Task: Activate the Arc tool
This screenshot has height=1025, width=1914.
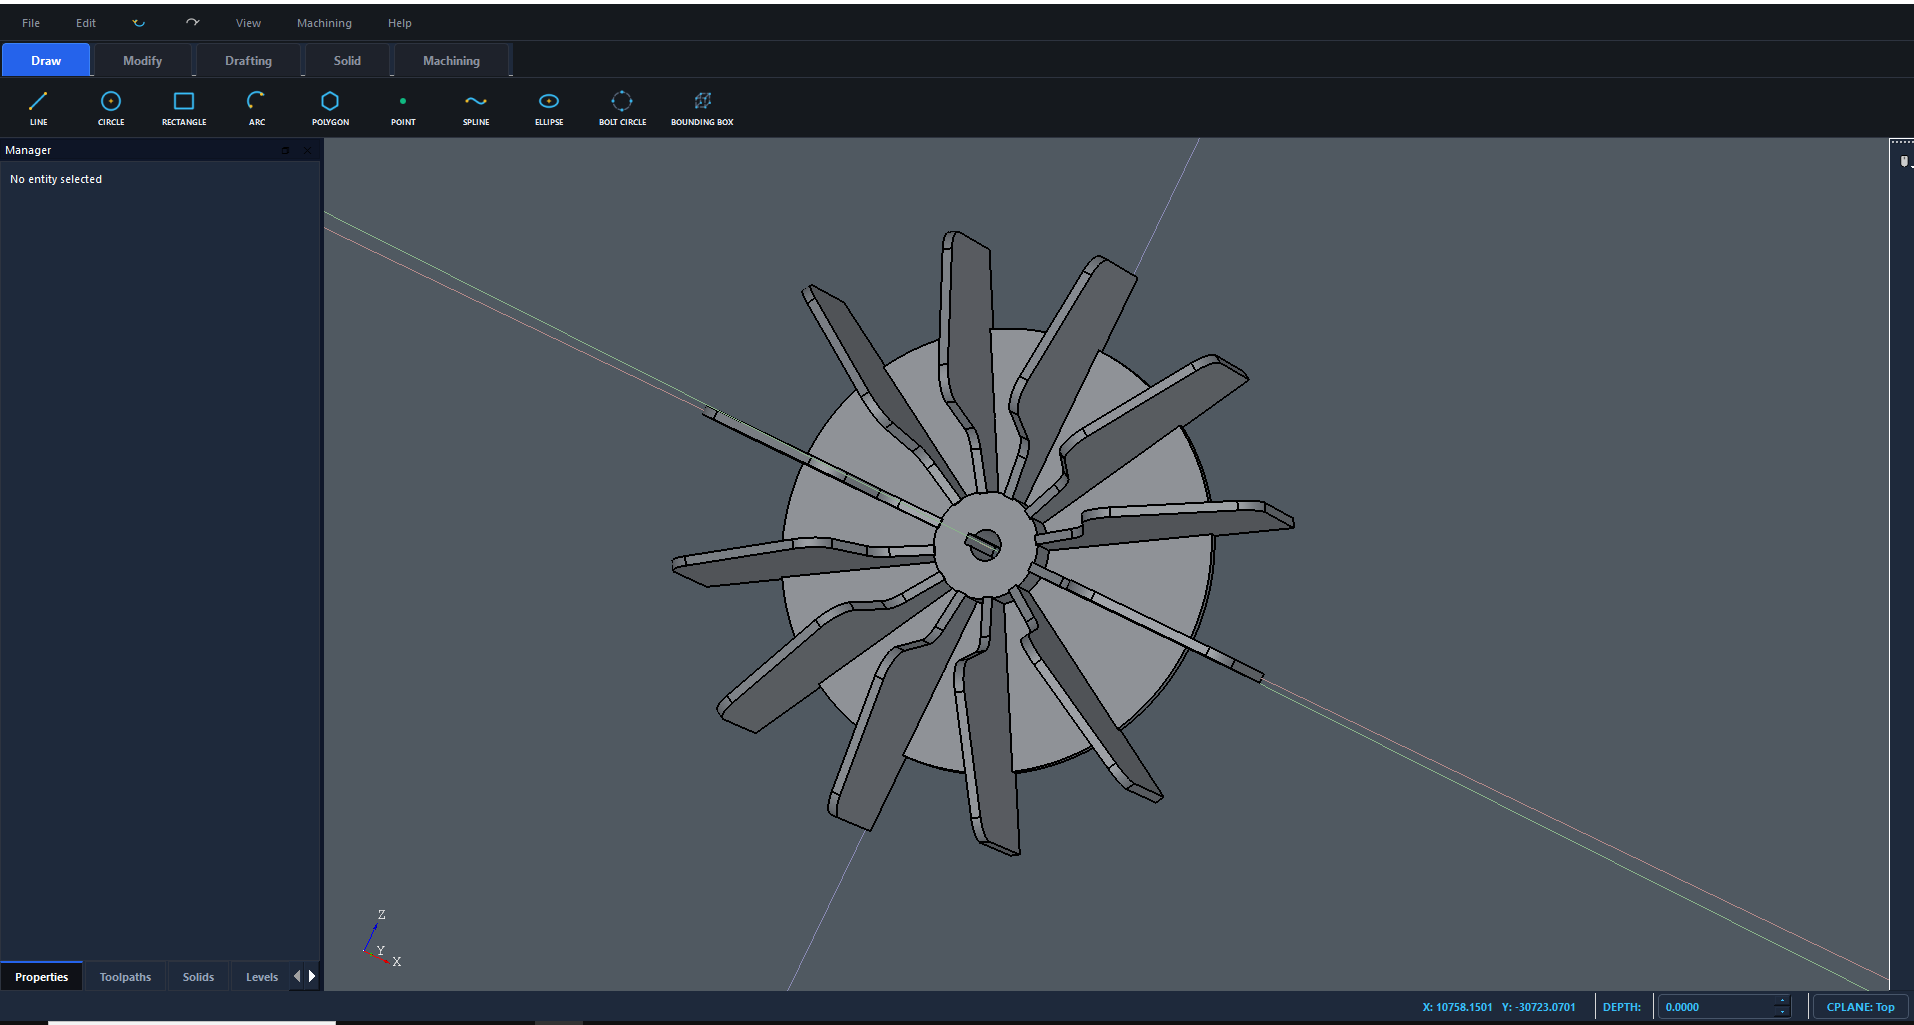Action: tap(257, 108)
